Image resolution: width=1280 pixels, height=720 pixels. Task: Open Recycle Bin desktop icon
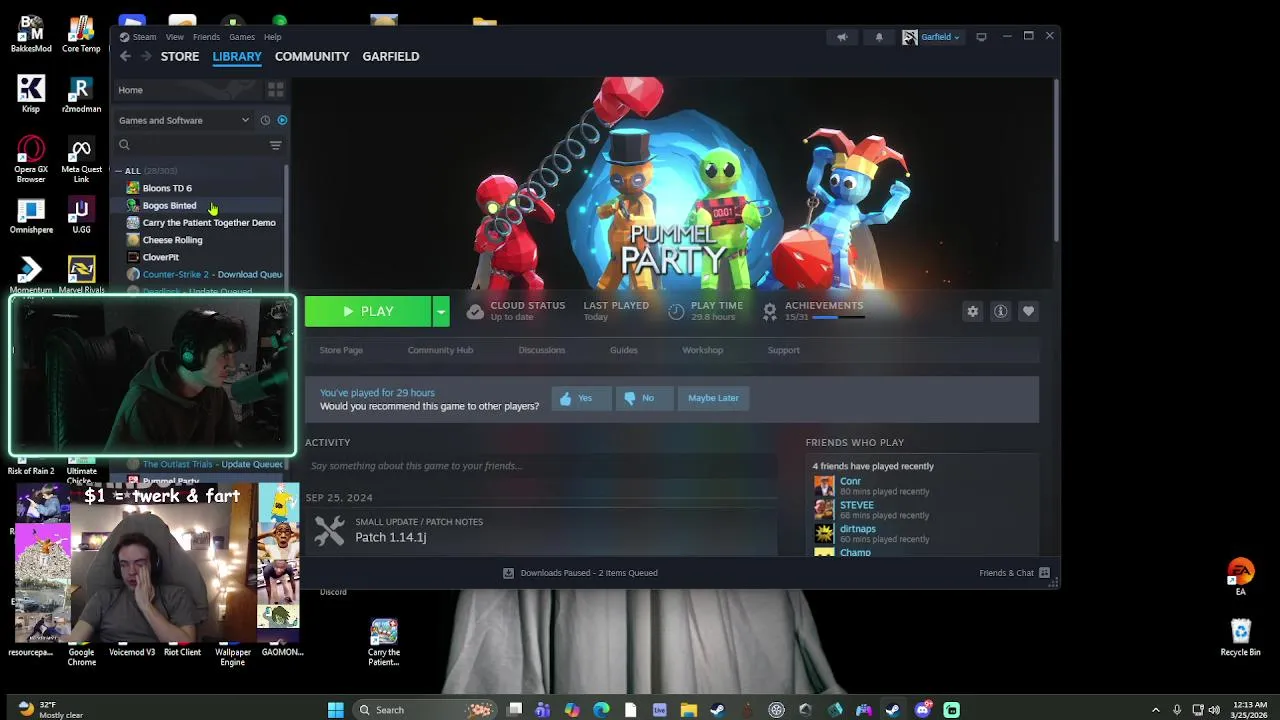coord(1240,637)
